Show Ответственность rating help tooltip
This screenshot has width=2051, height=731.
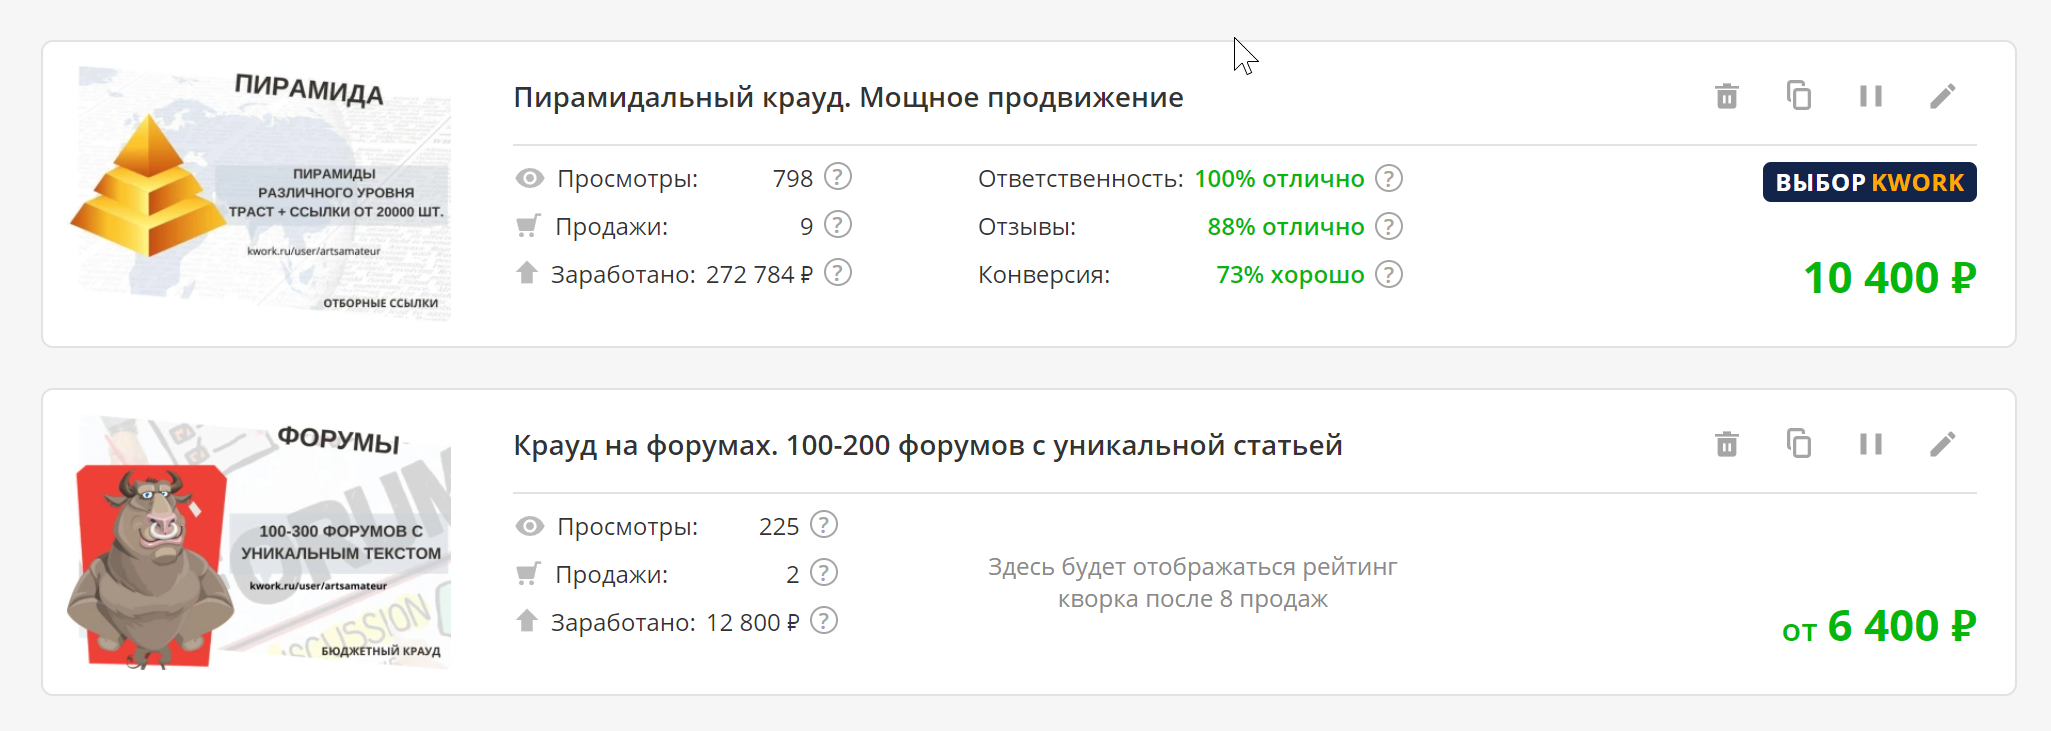[x=1388, y=179]
